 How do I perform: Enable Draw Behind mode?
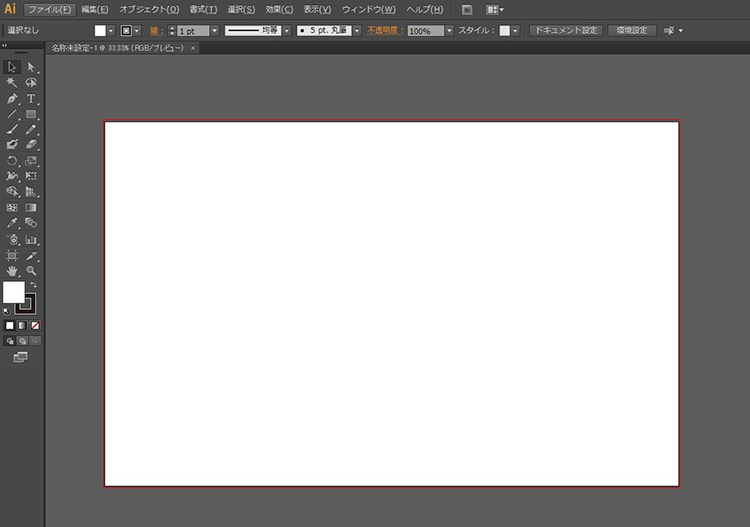(22, 341)
